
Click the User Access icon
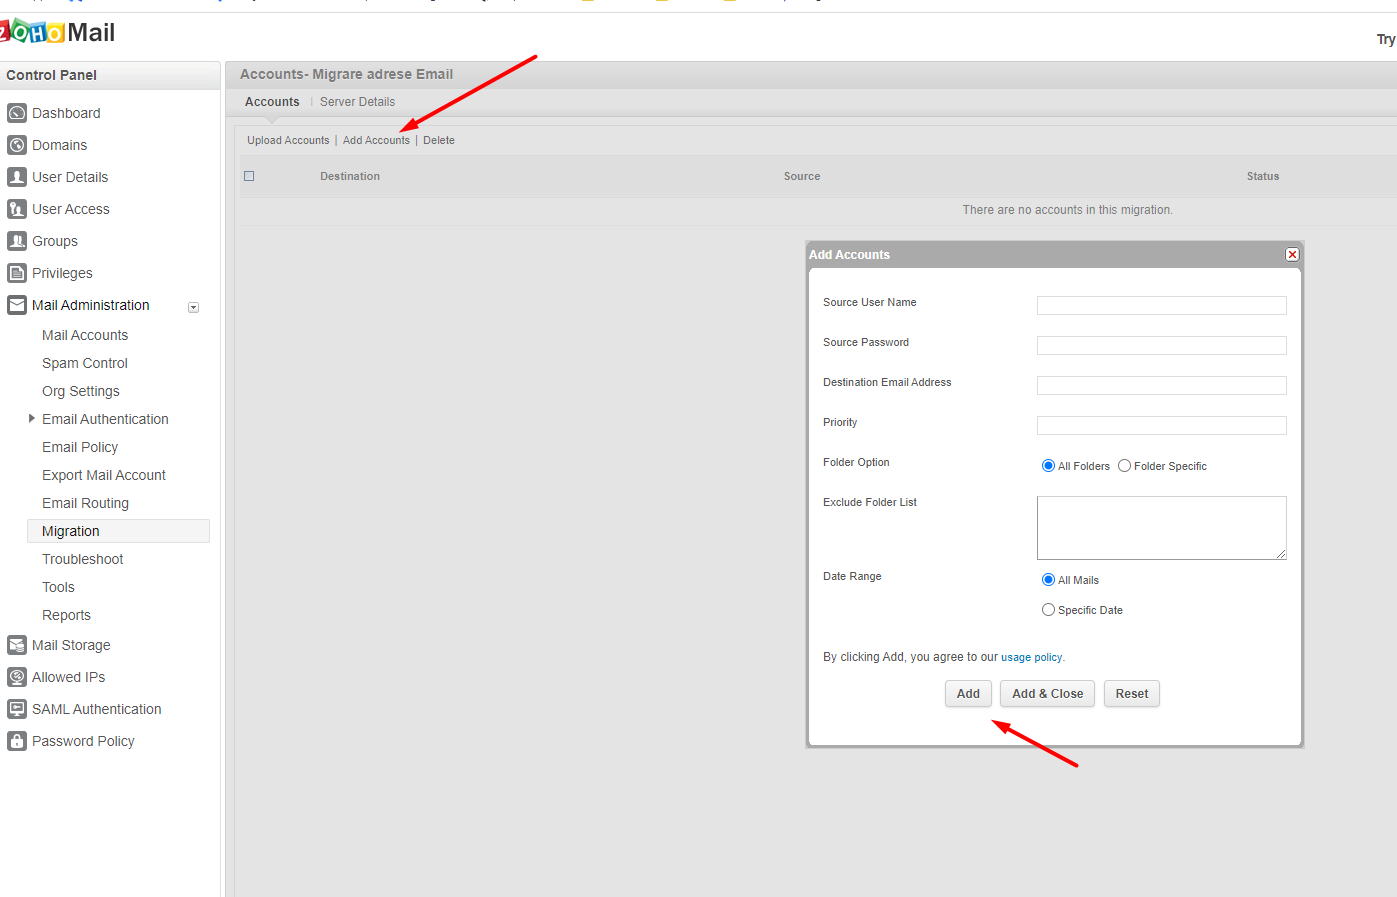pyautogui.click(x=16, y=209)
